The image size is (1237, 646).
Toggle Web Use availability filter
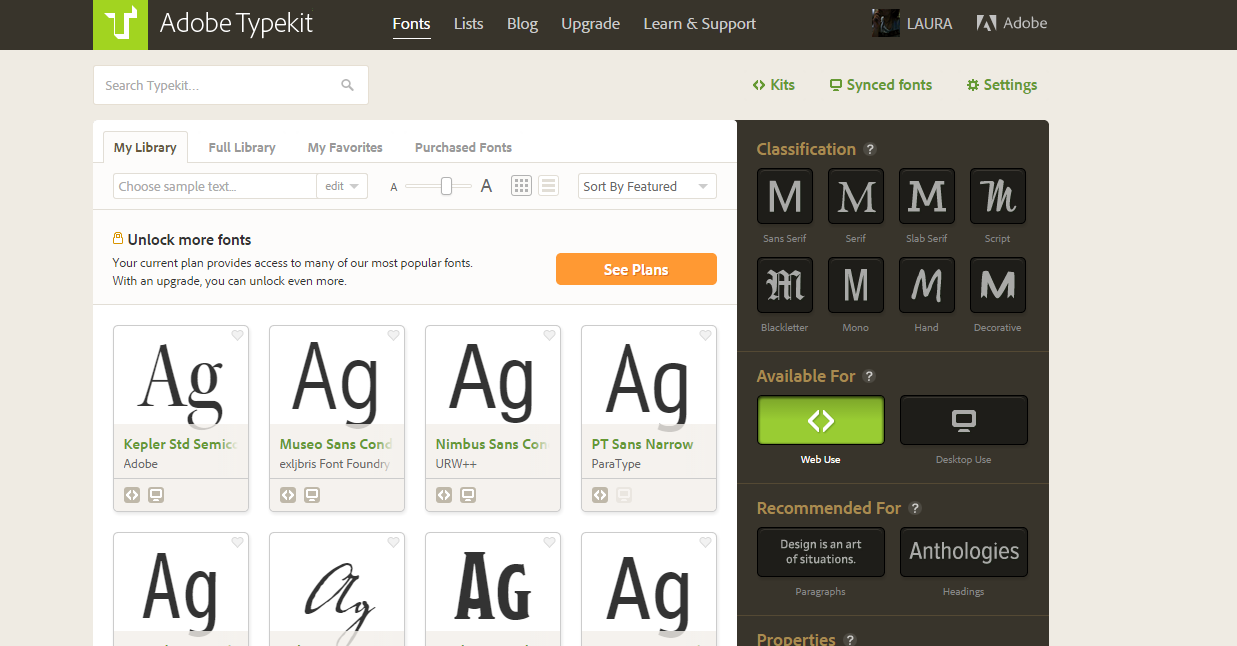821,420
